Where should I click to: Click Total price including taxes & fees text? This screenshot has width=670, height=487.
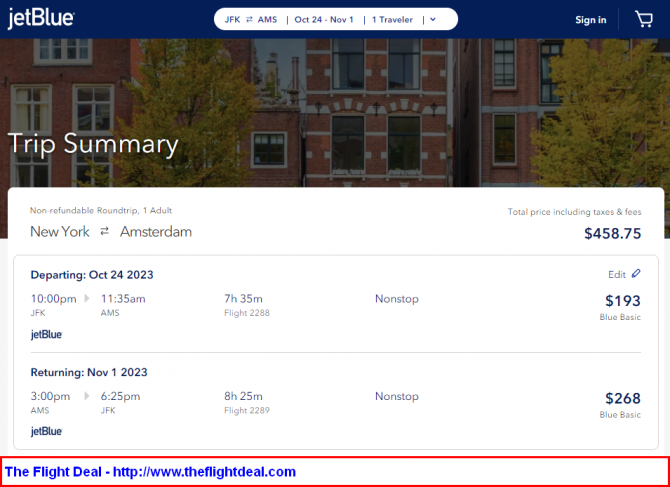click(x=574, y=212)
